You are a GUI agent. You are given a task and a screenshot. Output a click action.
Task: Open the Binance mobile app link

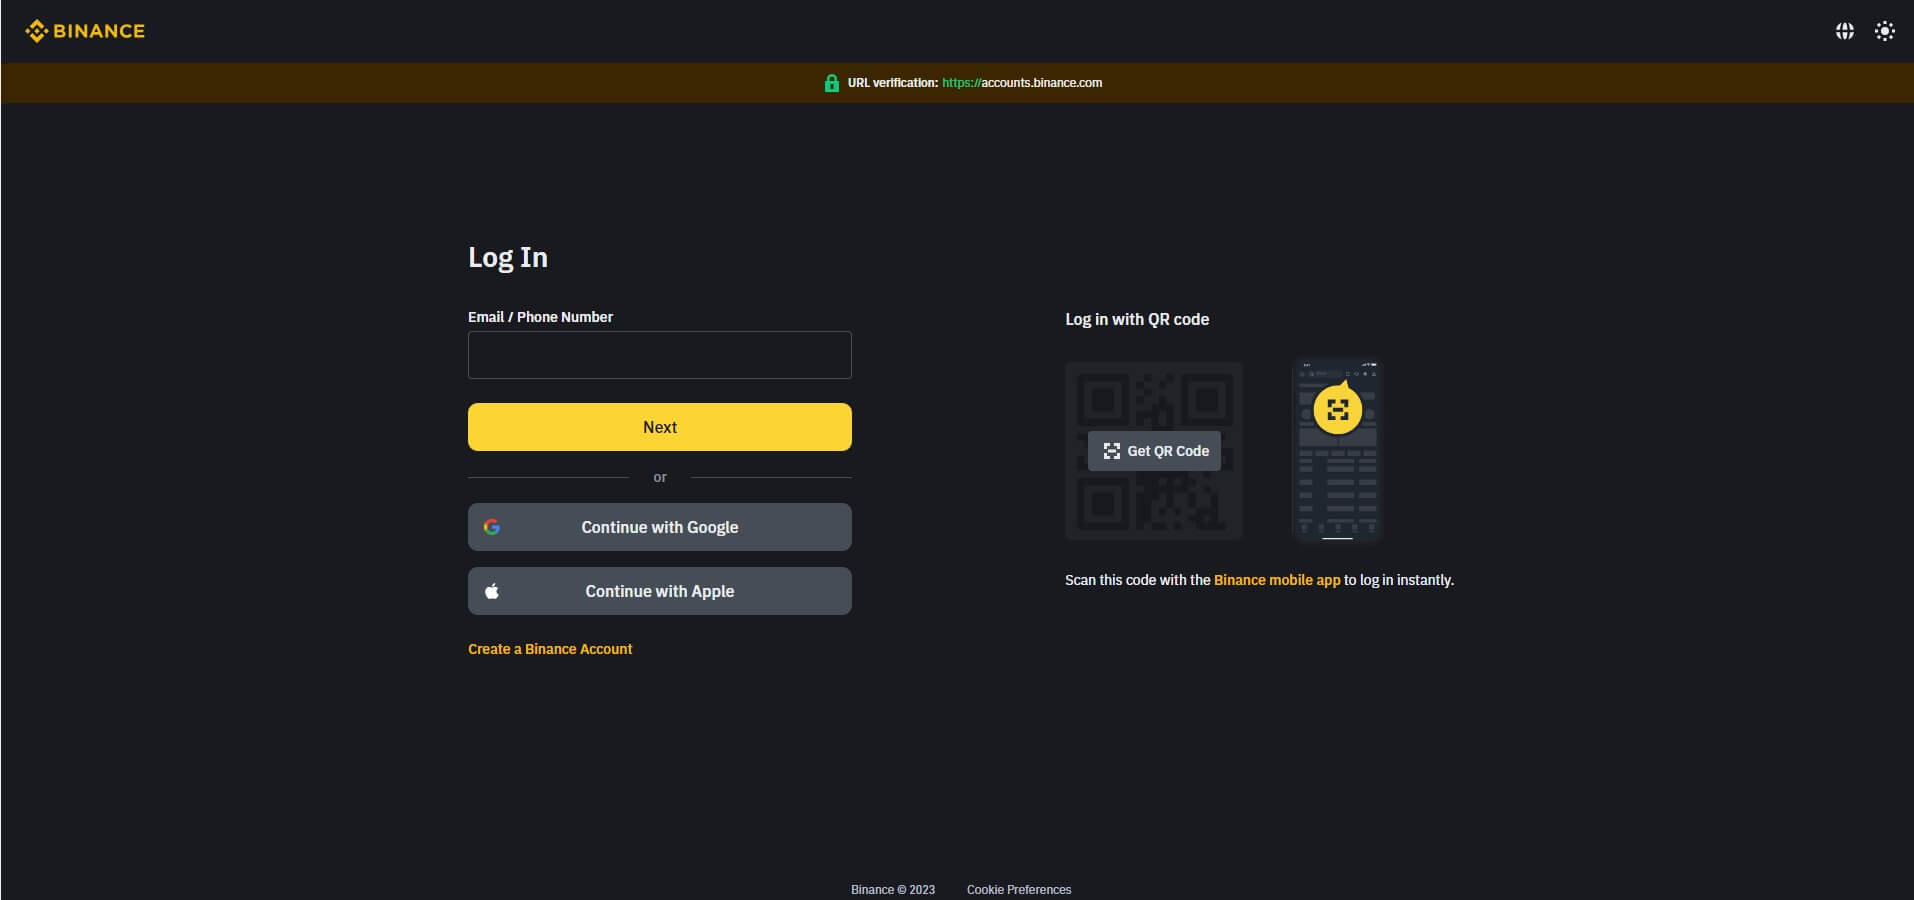[x=1277, y=580]
